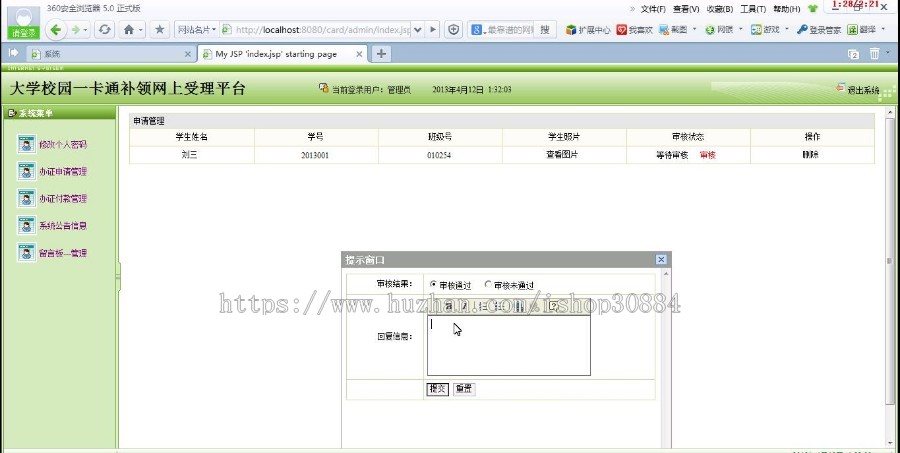Screen dimensions: 900x453
Task: Click the trash closed-tabs icon
Action: coord(874,53)
